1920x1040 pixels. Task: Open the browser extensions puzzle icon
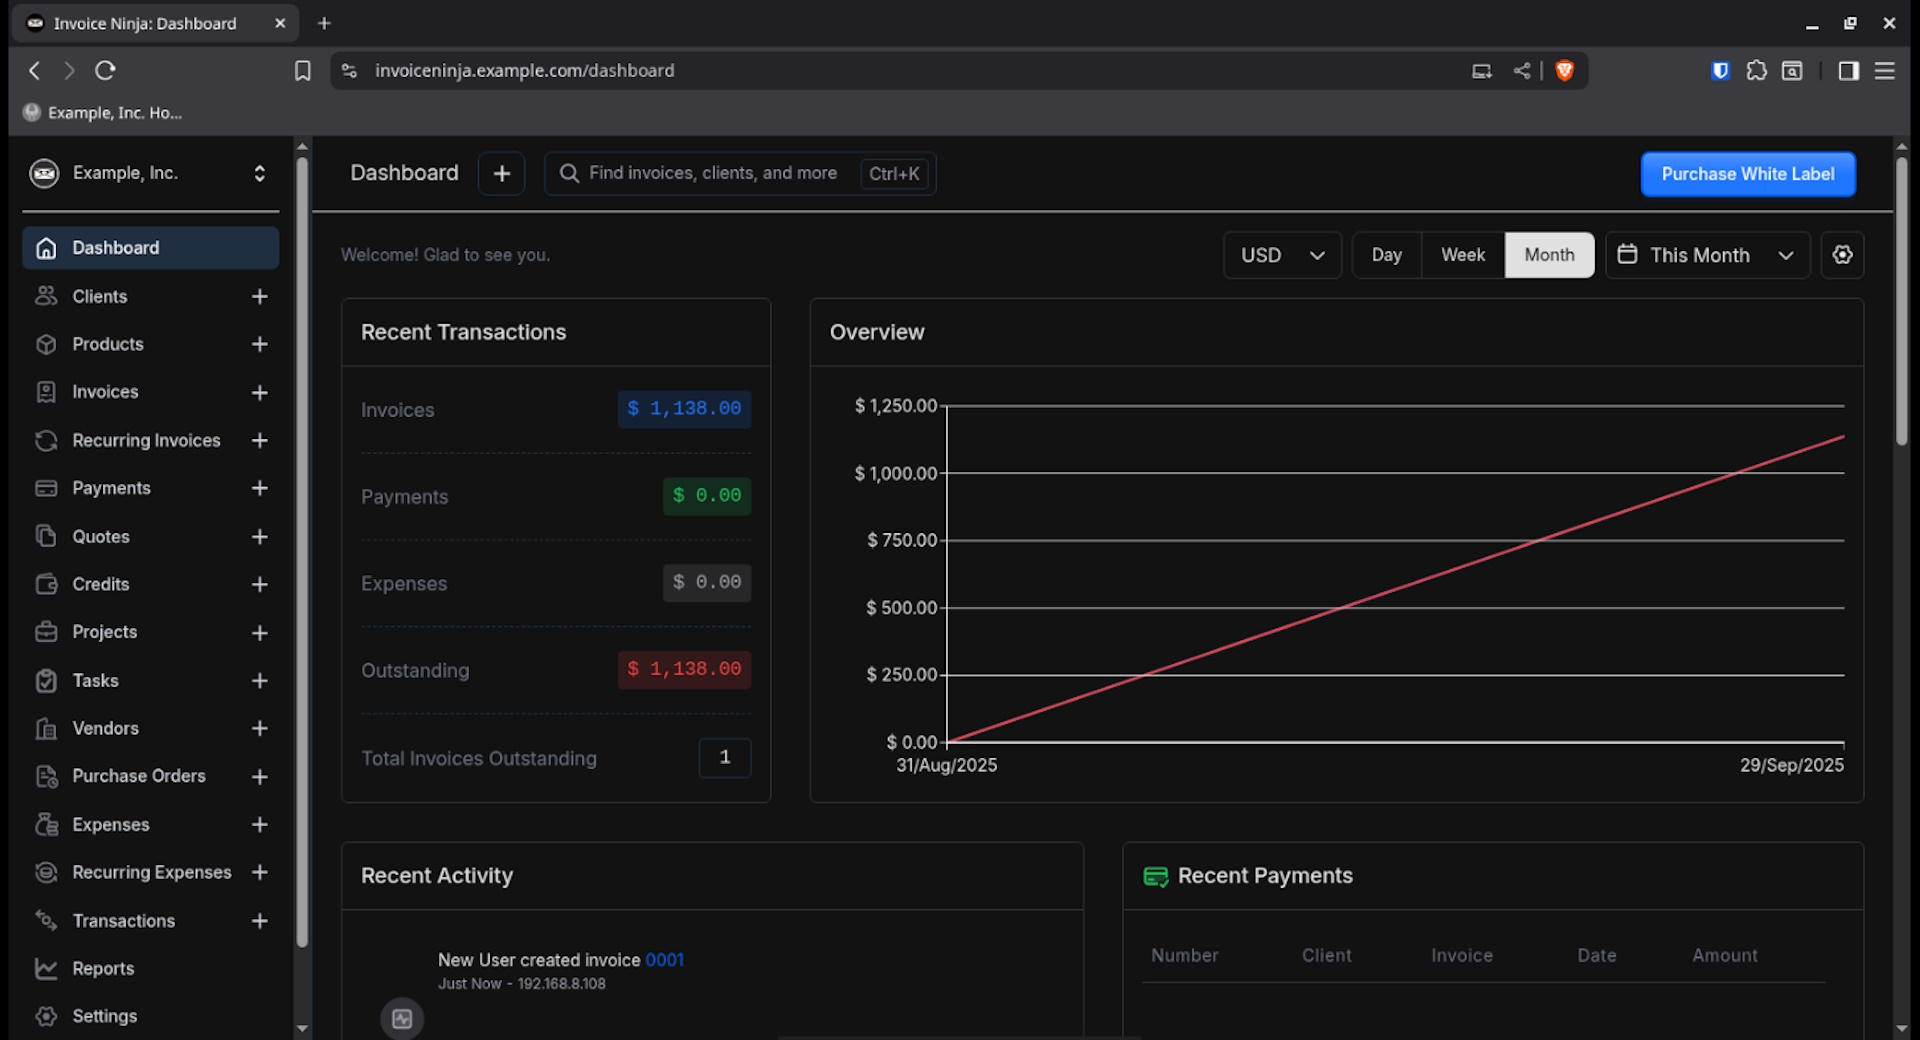[1756, 70]
